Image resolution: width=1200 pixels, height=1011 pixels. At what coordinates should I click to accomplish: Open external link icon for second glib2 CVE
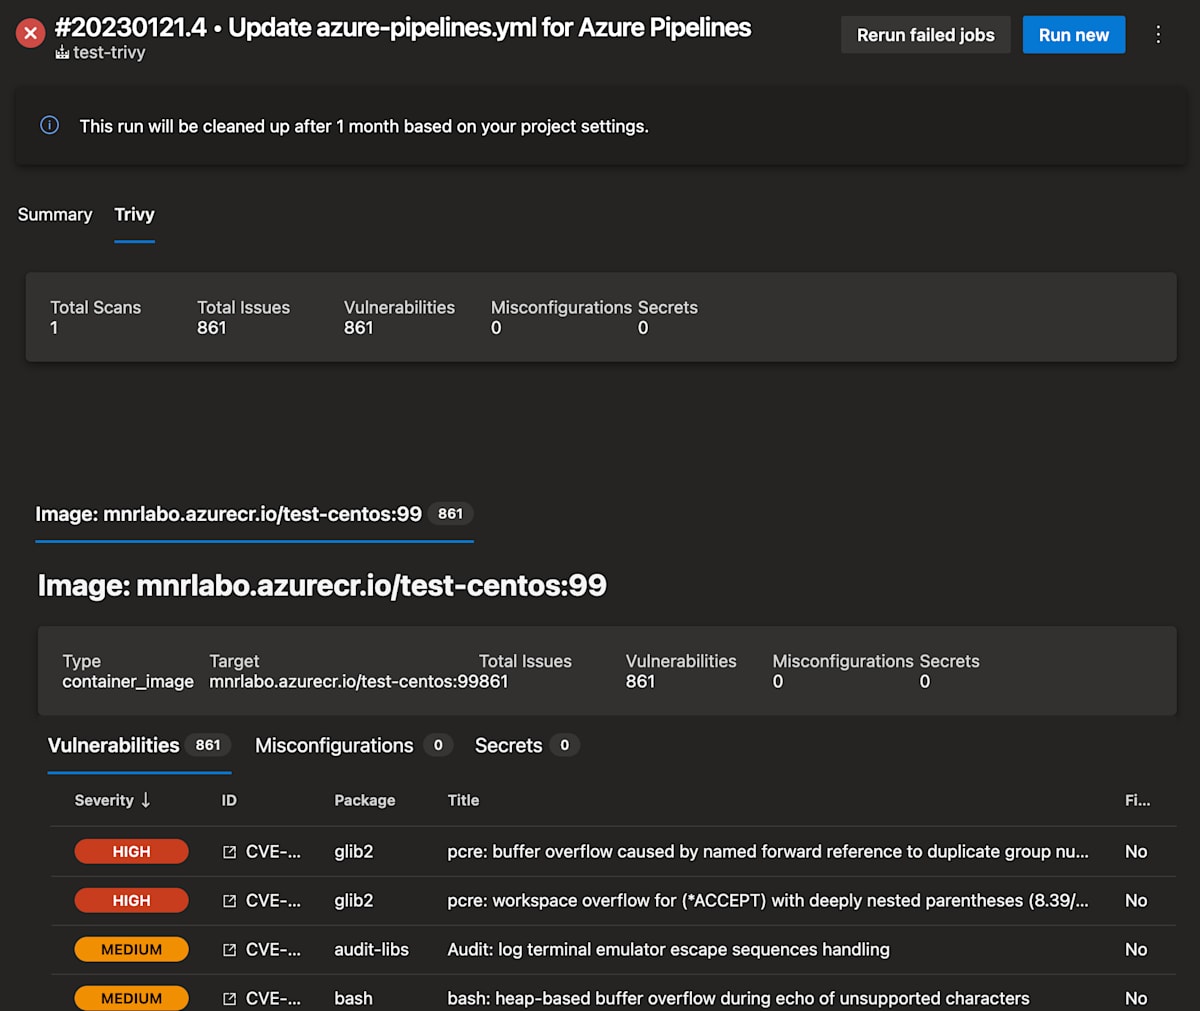point(229,901)
